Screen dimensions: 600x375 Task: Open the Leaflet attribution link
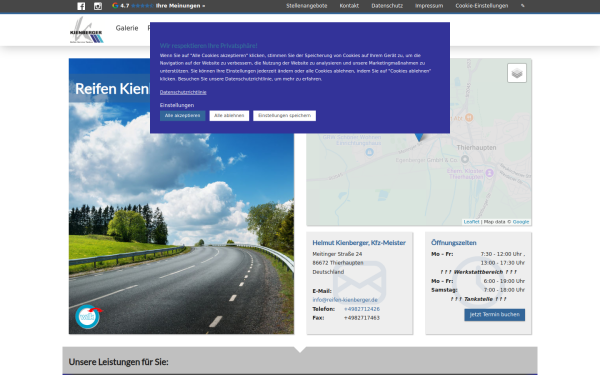(471, 222)
